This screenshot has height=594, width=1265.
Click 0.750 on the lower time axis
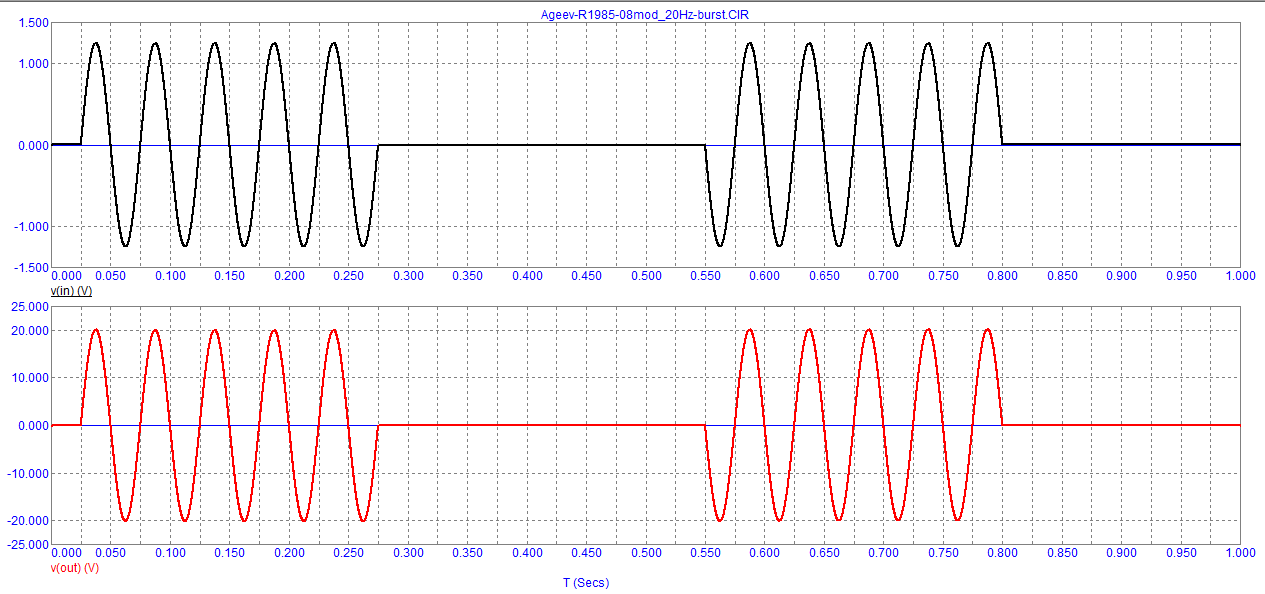pyautogui.click(x=943, y=552)
